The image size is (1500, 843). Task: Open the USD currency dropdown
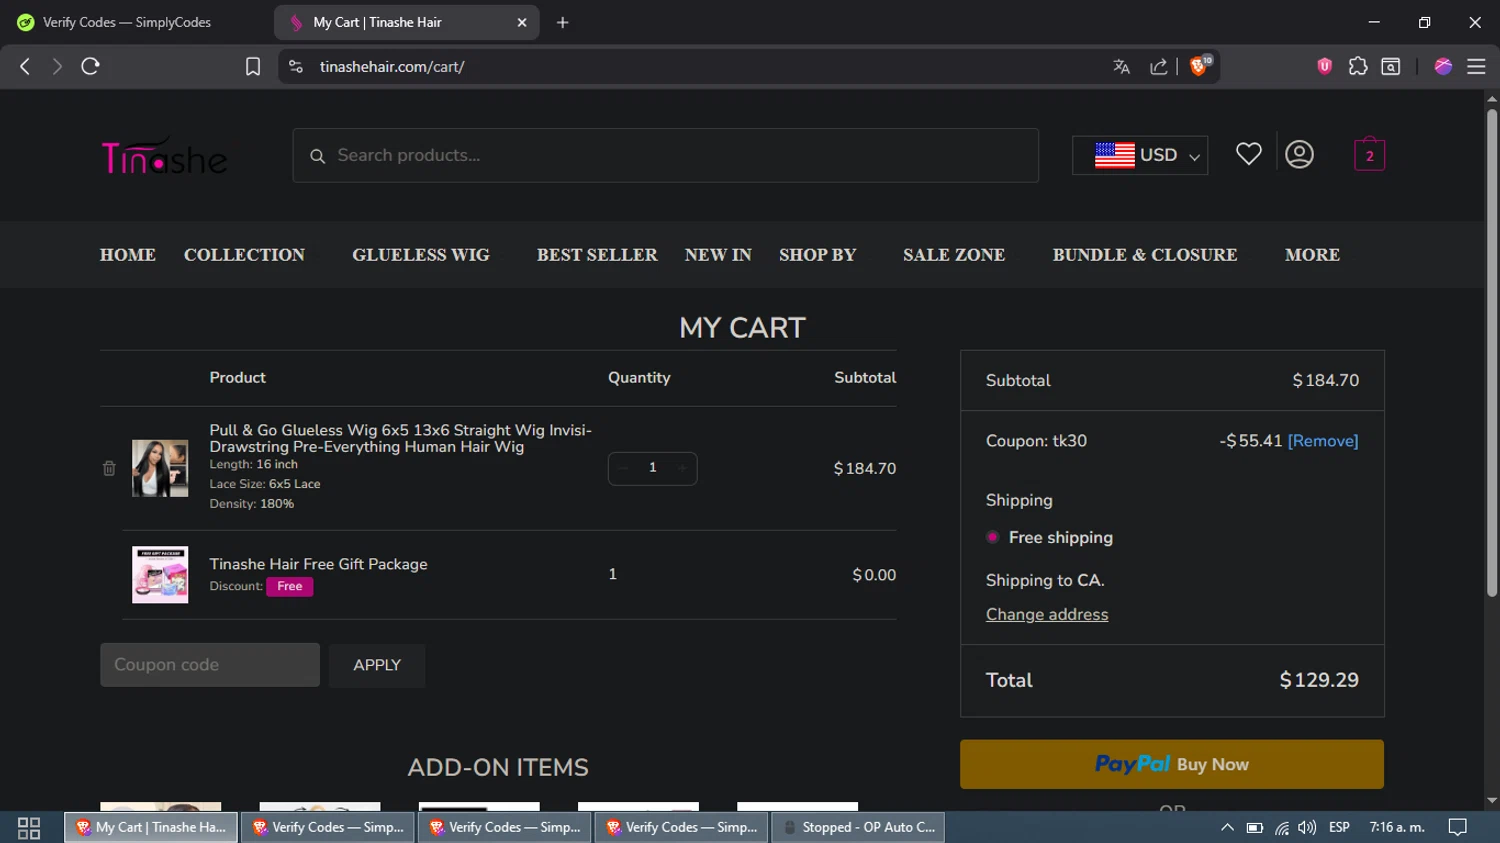[x=1140, y=155]
